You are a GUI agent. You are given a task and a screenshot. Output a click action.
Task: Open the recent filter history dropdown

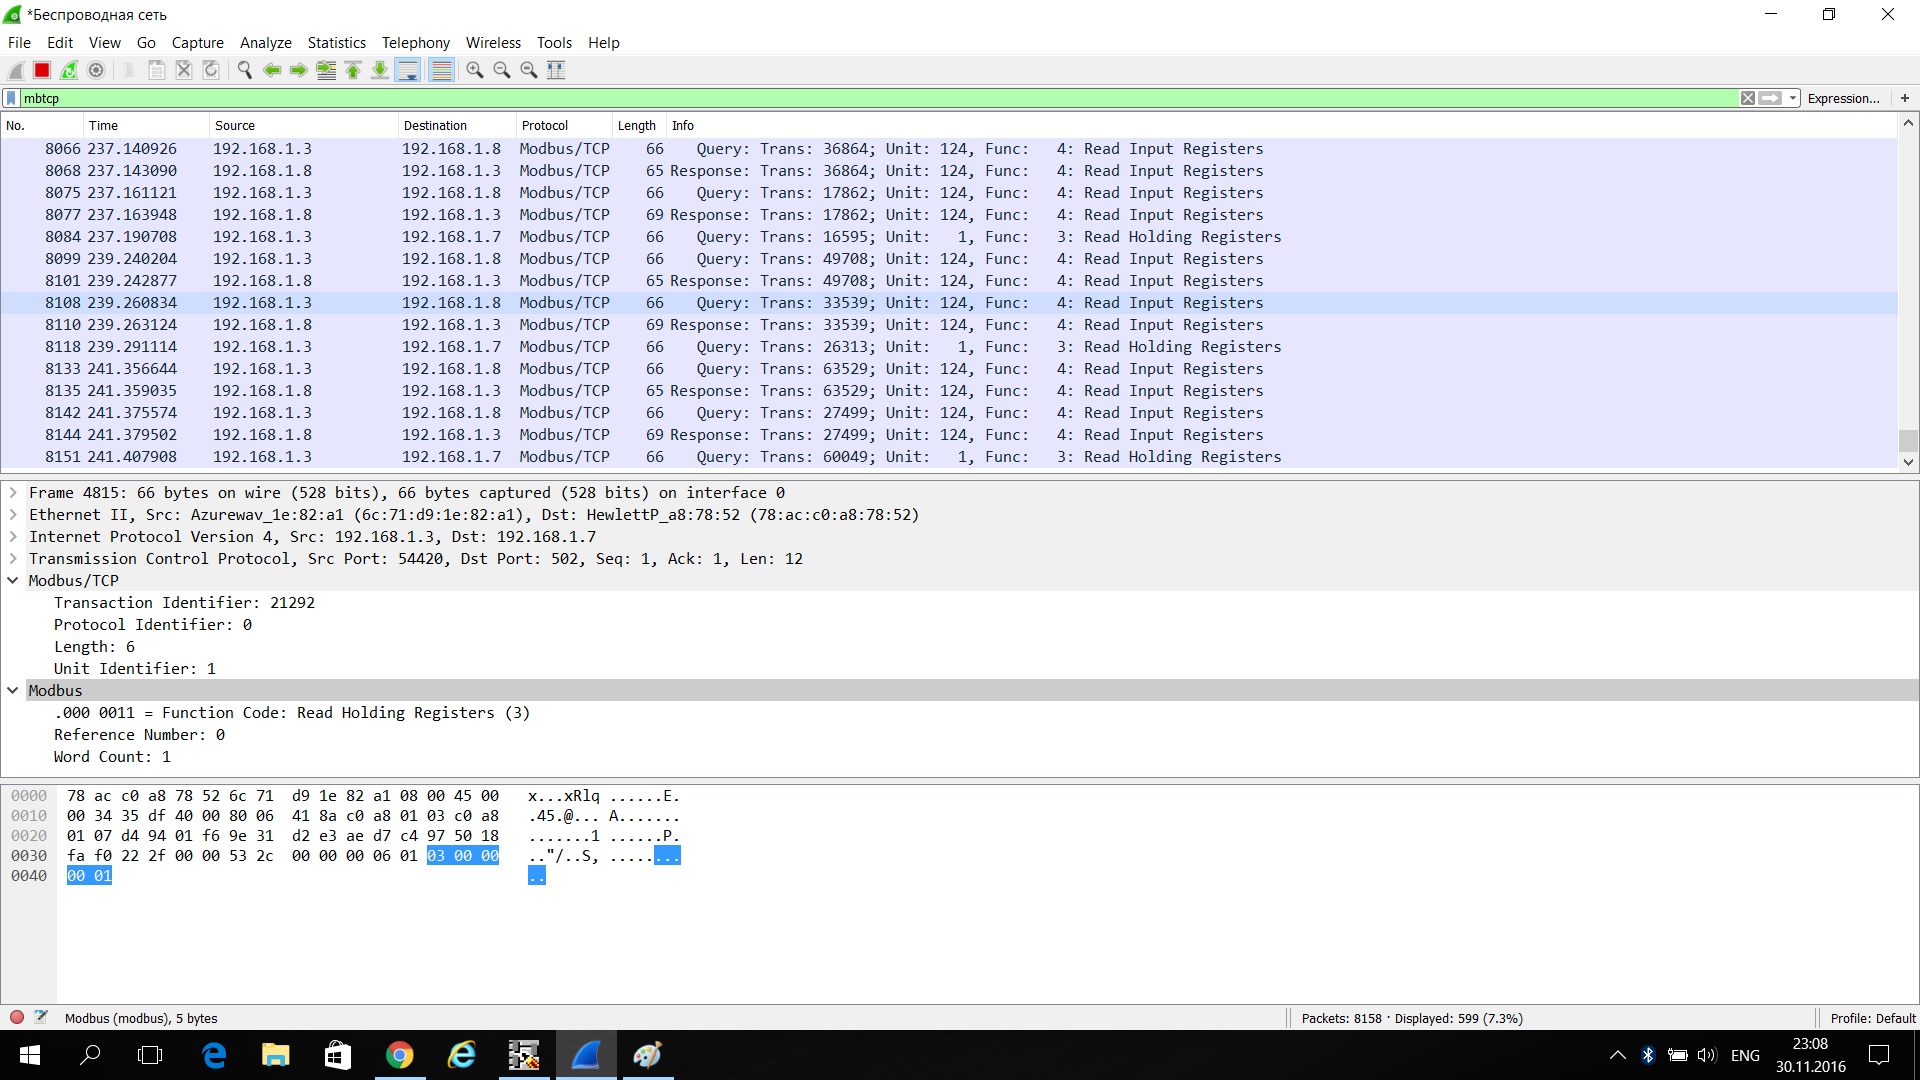pos(1793,98)
